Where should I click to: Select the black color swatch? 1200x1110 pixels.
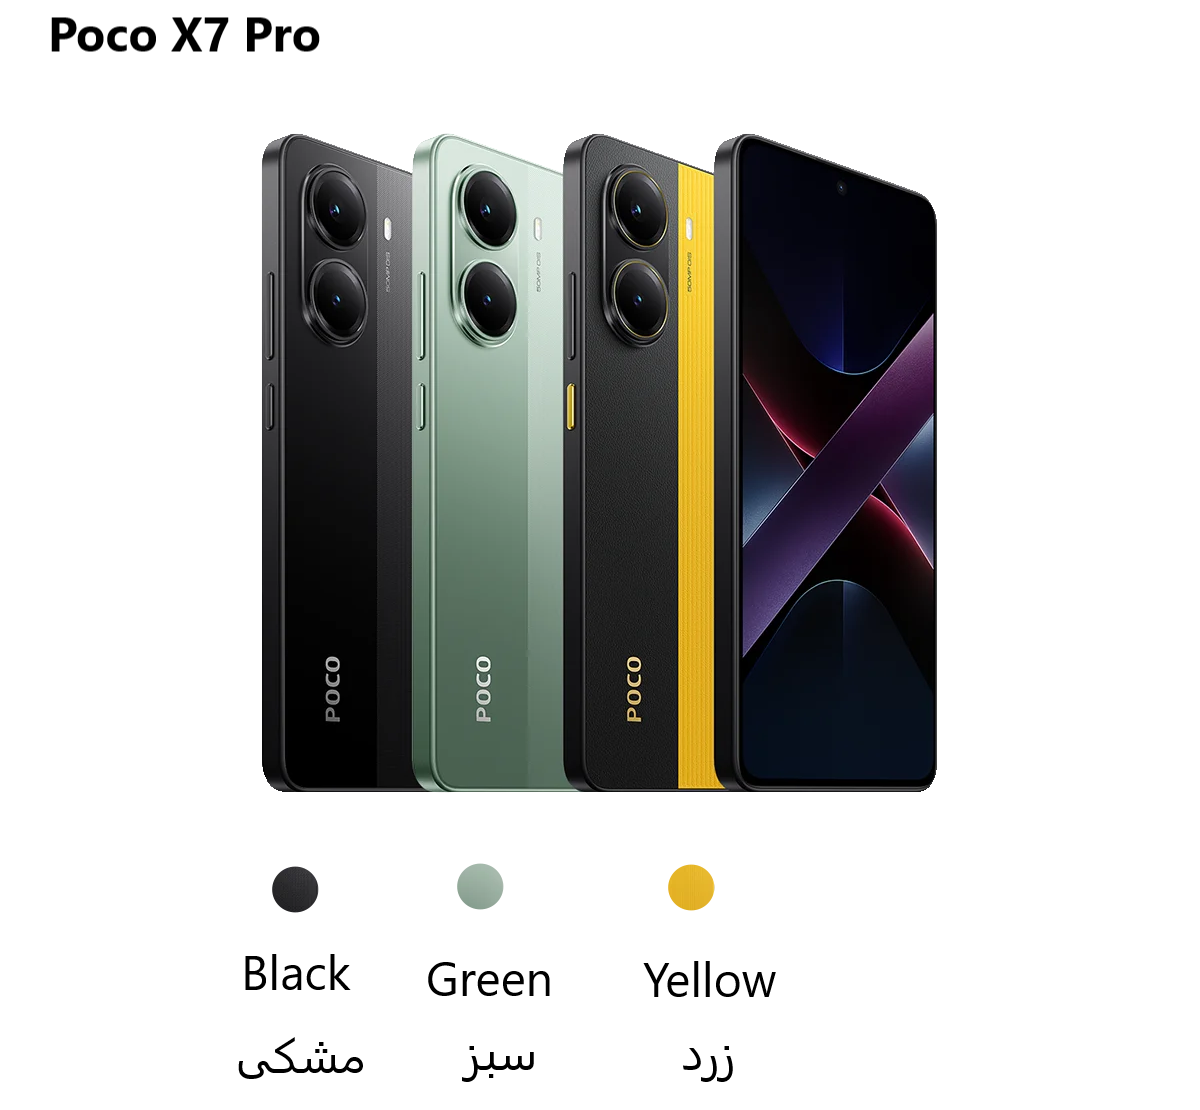pyautogui.click(x=295, y=889)
